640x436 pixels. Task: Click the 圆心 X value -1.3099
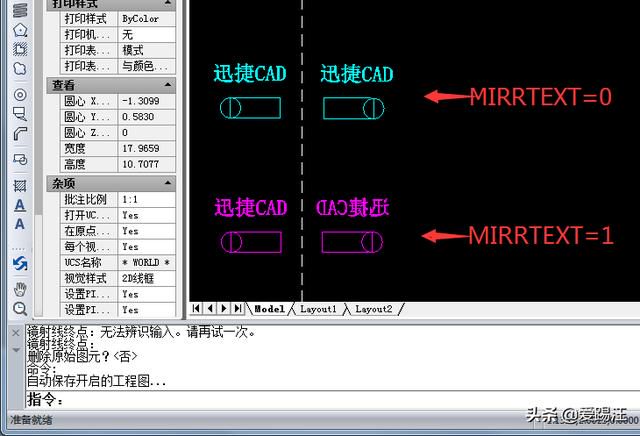[147, 101]
